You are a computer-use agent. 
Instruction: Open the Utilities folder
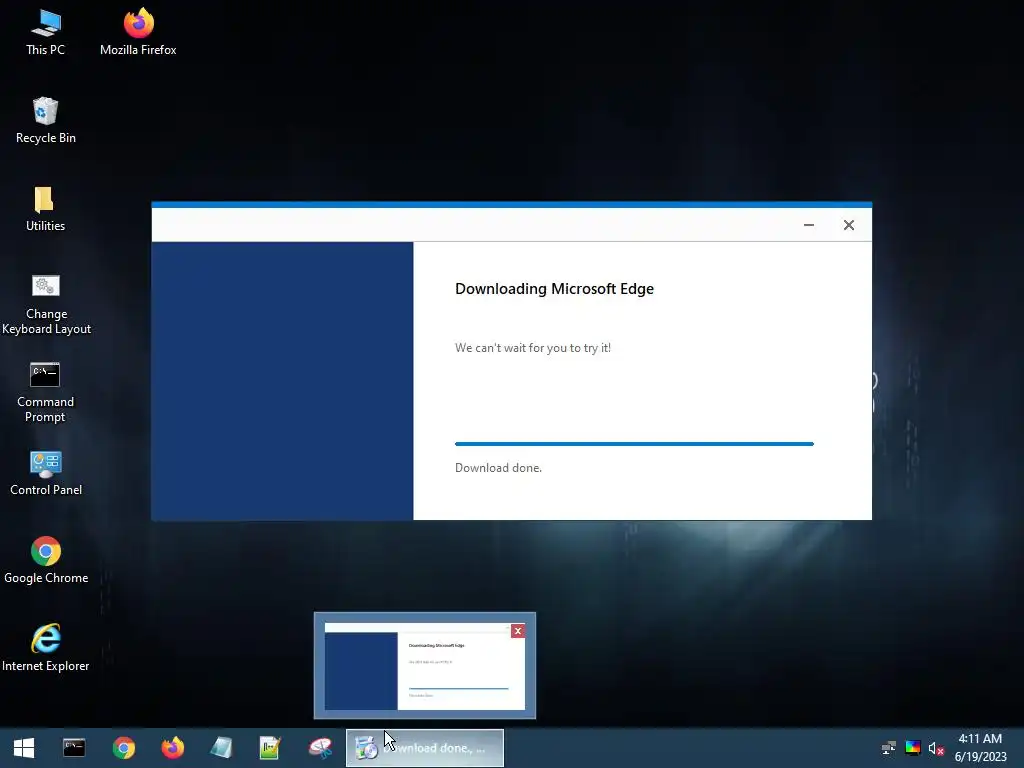tap(45, 209)
